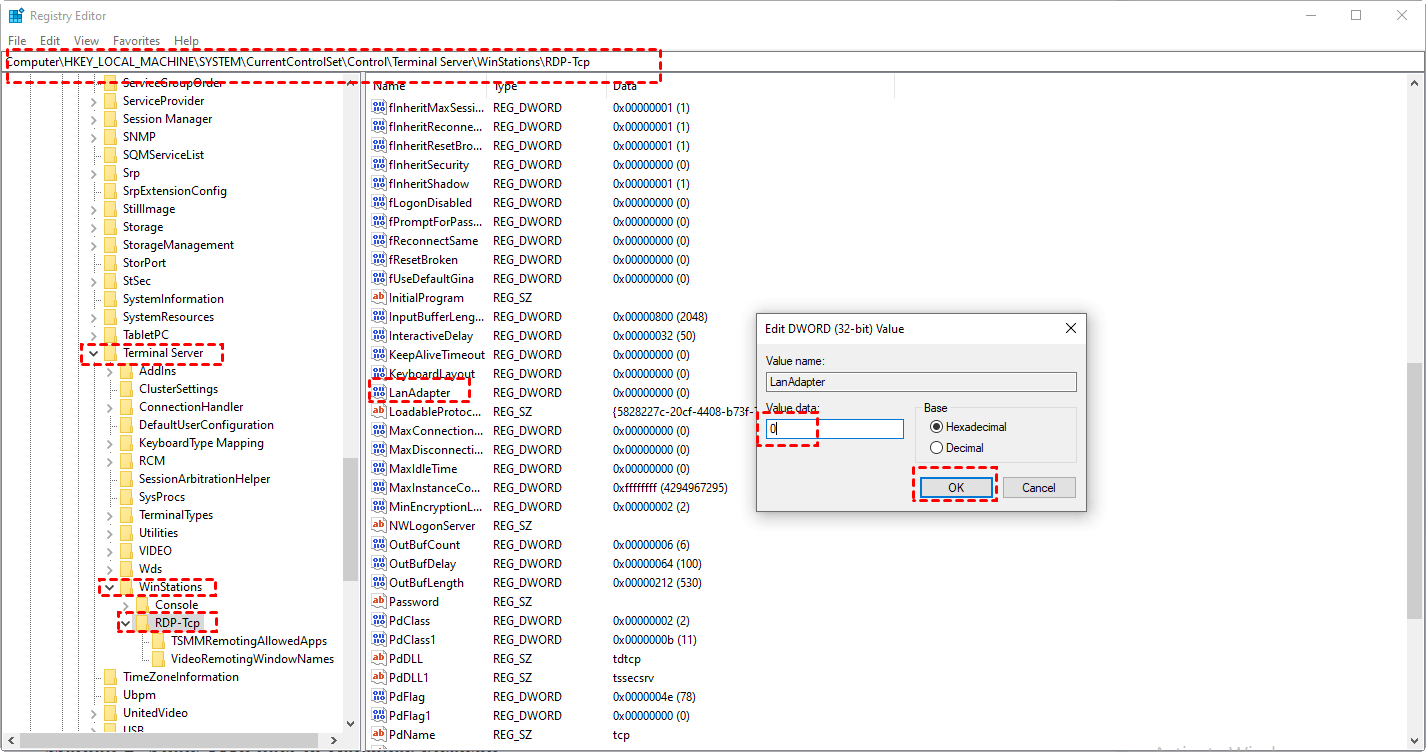Click the Registry Editor title bar icon
The width and height of the screenshot is (1426, 752).
coord(16,16)
